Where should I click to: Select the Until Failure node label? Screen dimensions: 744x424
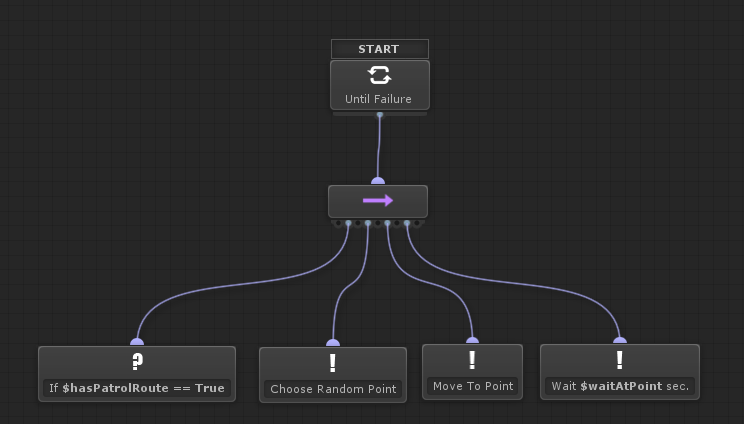pyautogui.click(x=378, y=99)
